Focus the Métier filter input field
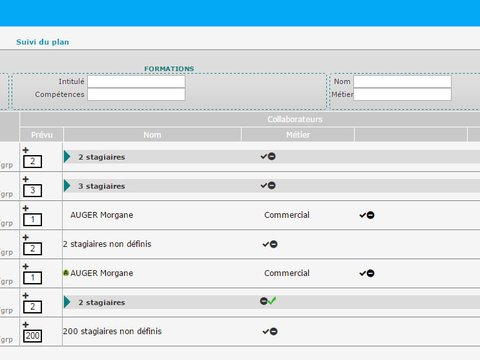The image size is (480, 360). pos(402,94)
